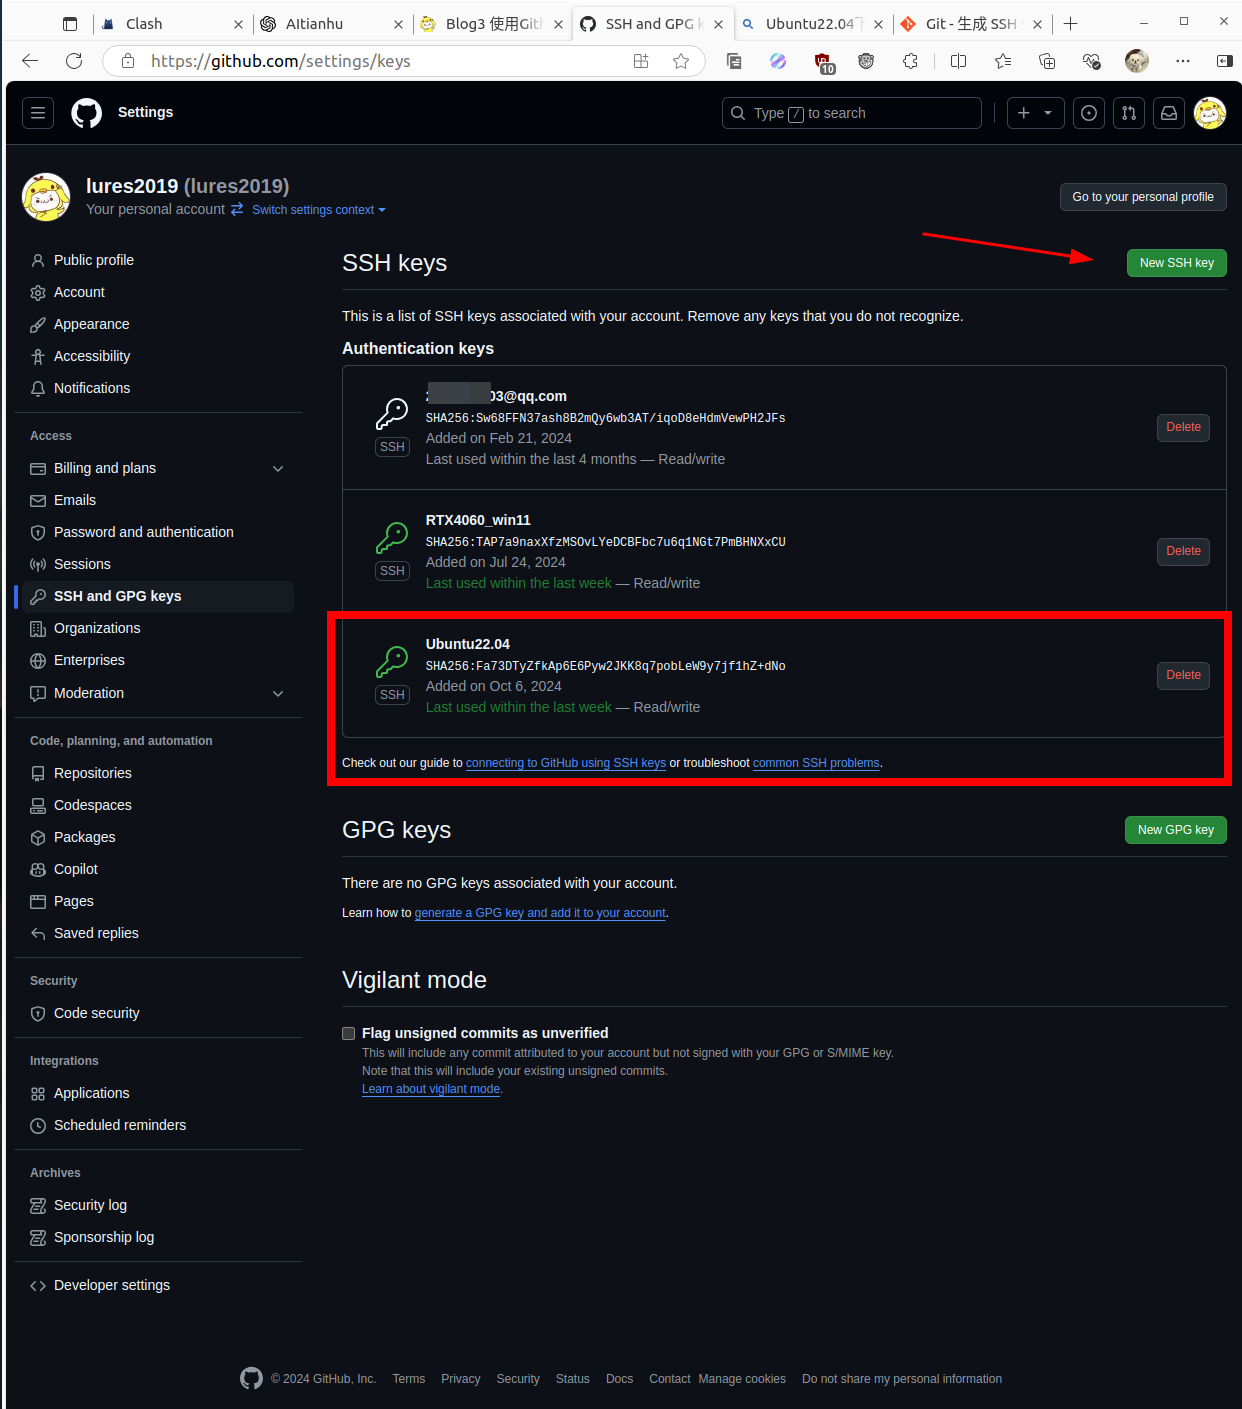
Task: Open the notifications inbox icon
Action: tap(1169, 113)
